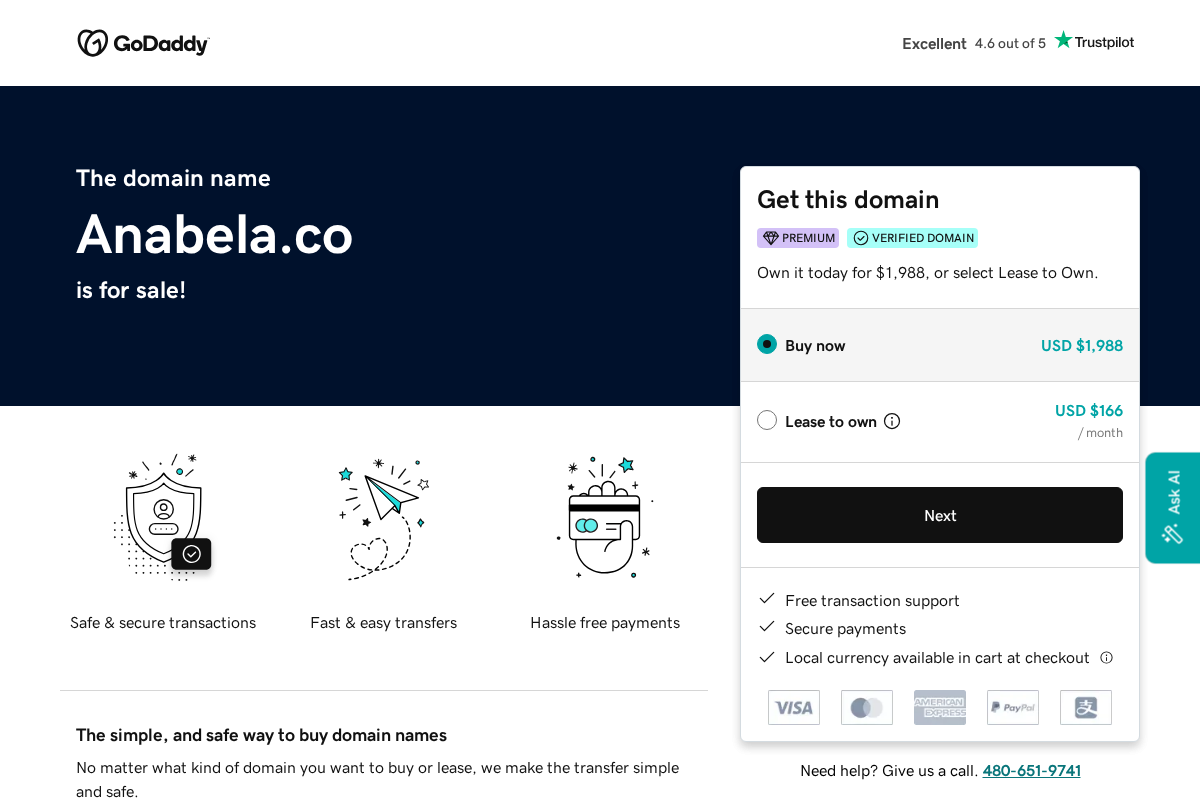Call the 480-651-9741 help number link
Viewport: 1200px width, 800px height.
click(1031, 770)
